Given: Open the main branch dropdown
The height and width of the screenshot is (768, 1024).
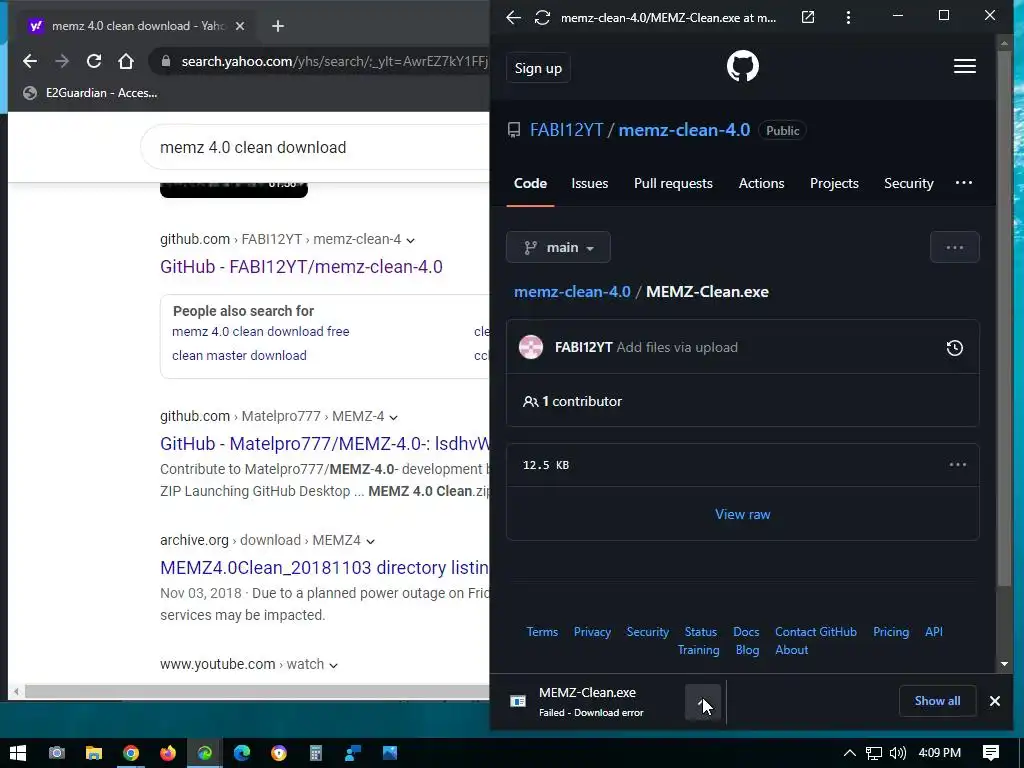Looking at the screenshot, I should 558,248.
